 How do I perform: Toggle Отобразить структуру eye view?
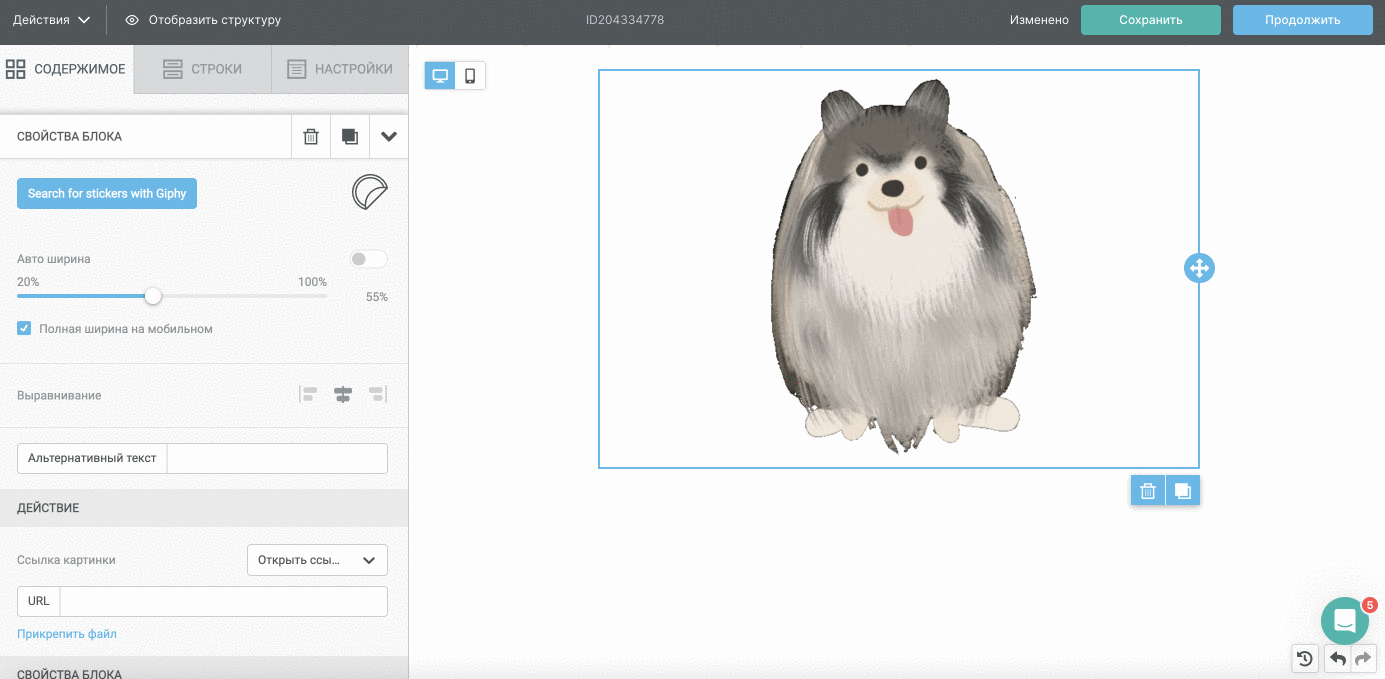[203, 20]
